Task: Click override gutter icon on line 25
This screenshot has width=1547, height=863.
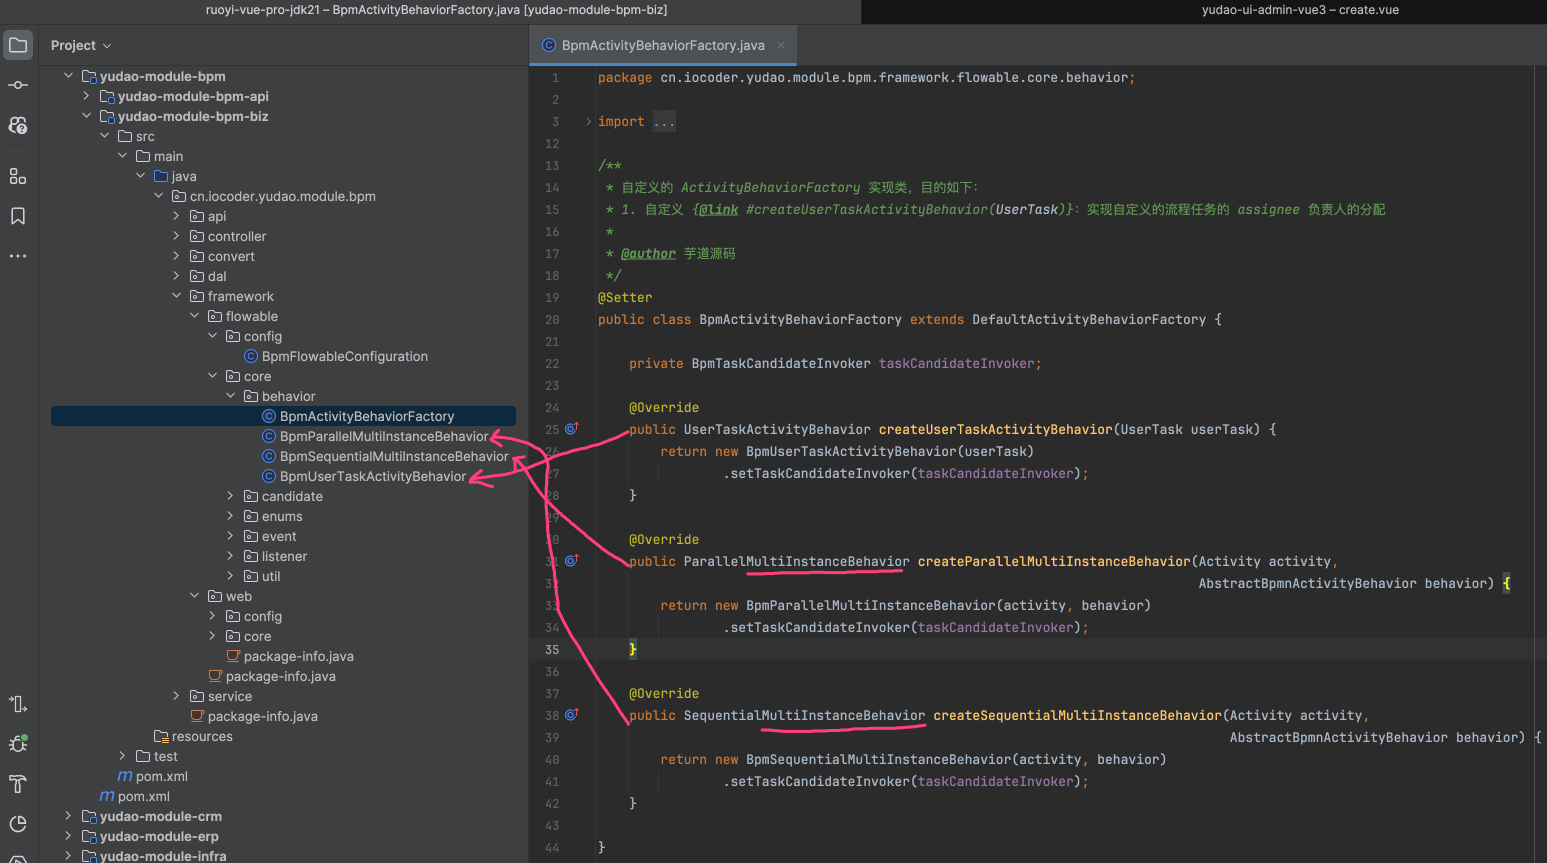Action: click(x=571, y=429)
